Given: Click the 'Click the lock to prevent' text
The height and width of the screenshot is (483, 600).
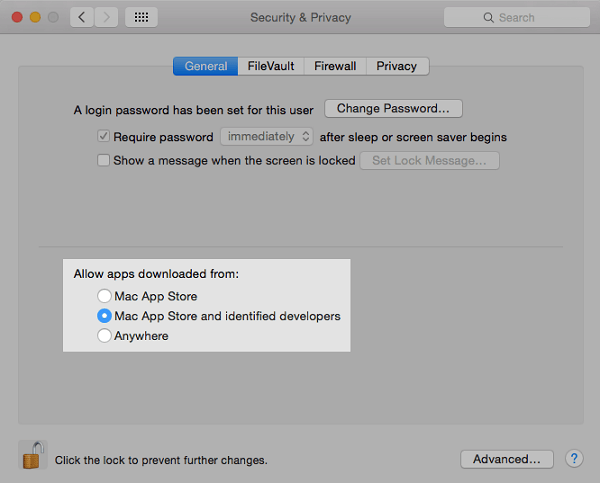Looking at the screenshot, I should tap(161, 460).
